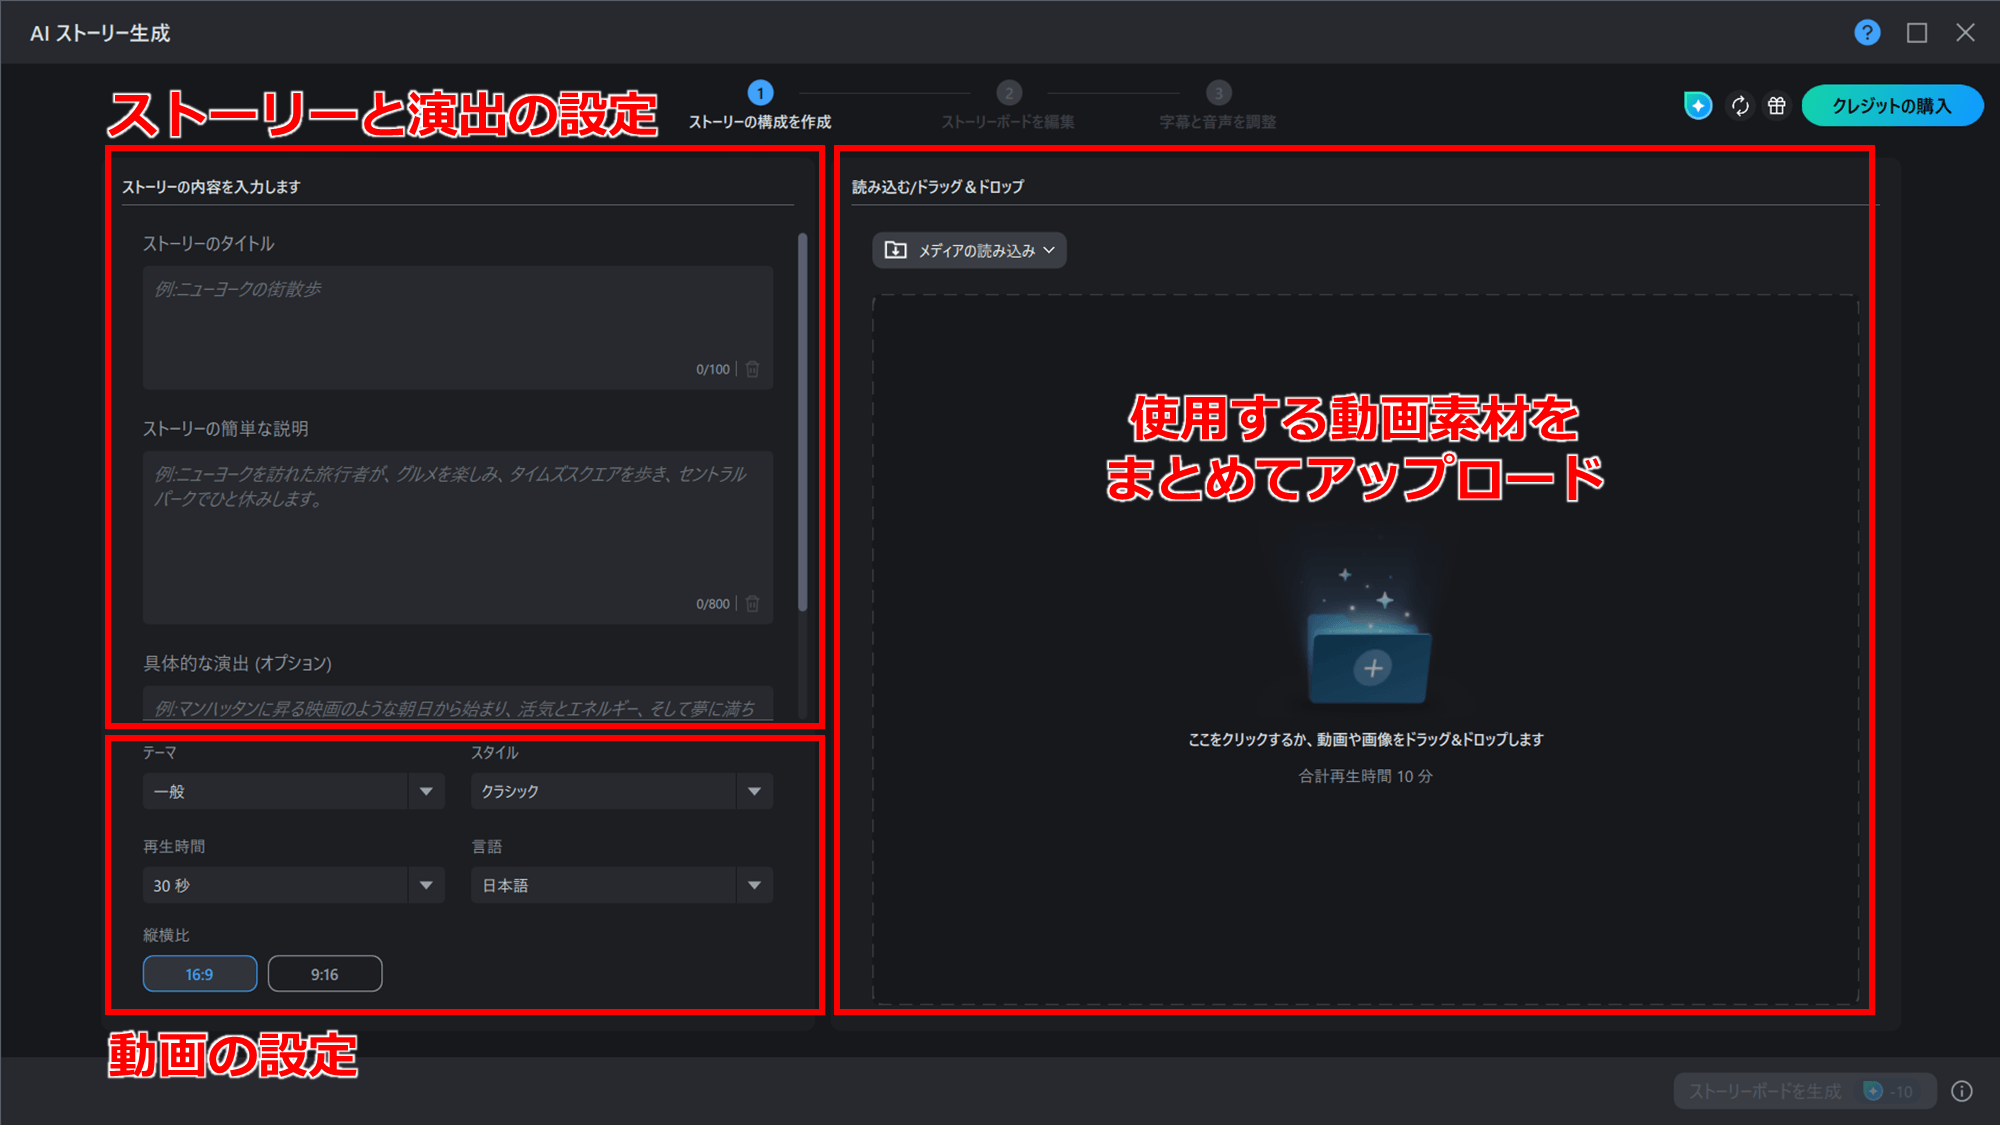Open the 言語 dropdown showing 日本語

[x=621, y=885]
